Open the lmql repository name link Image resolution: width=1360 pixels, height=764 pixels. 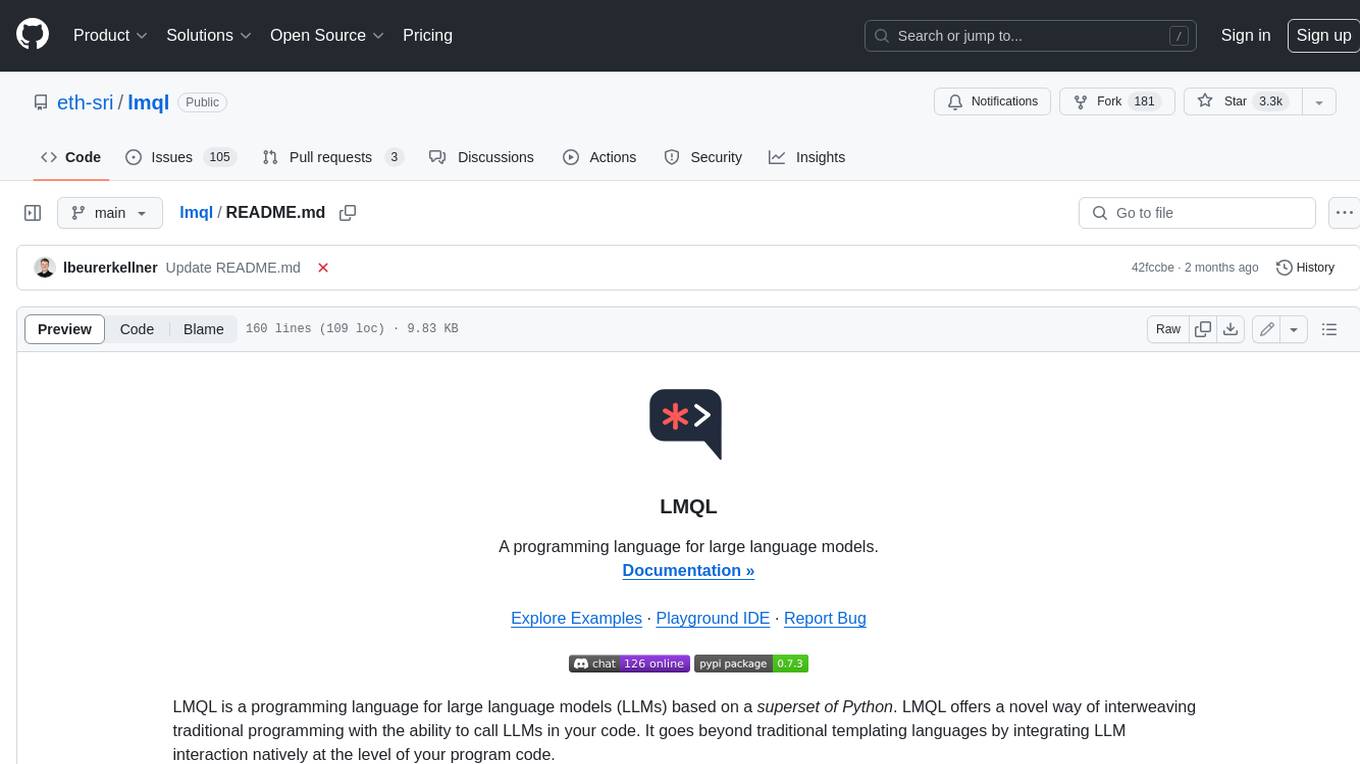[x=148, y=102]
